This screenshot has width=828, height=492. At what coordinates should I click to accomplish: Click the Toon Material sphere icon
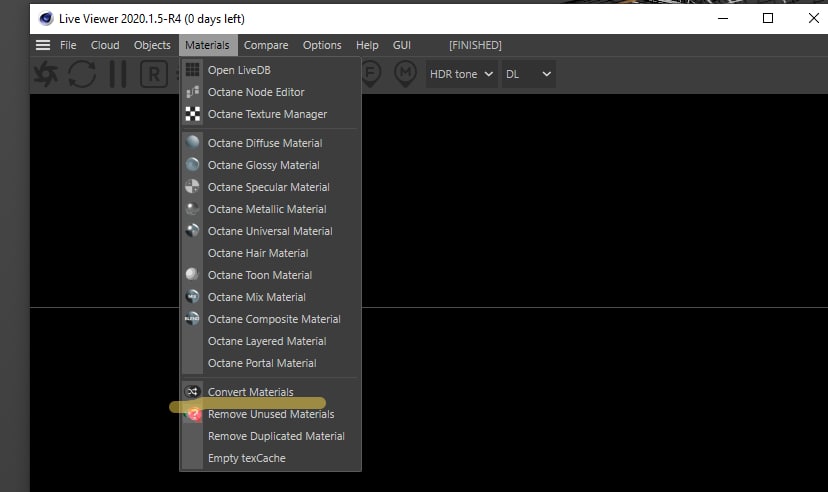[x=193, y=275]
